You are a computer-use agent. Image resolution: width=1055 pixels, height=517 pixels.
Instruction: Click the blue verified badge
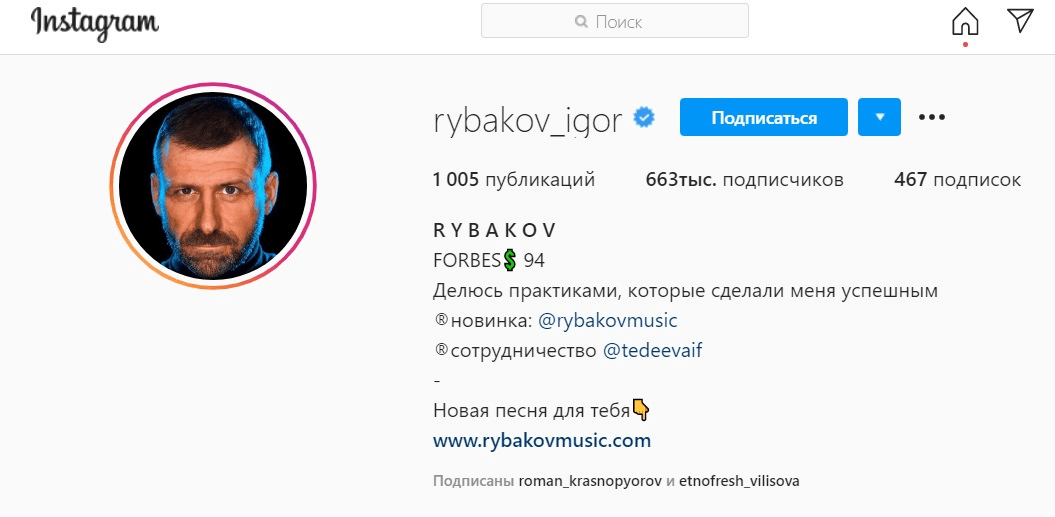[644, 118]
